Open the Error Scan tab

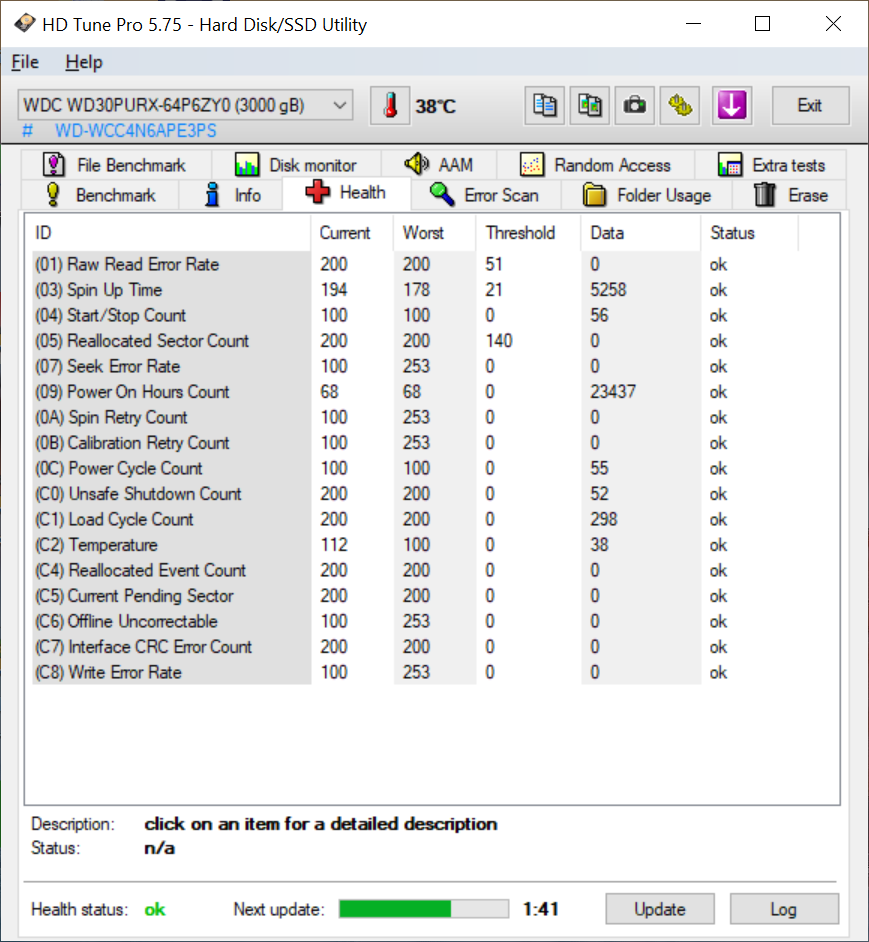(486, 195)
